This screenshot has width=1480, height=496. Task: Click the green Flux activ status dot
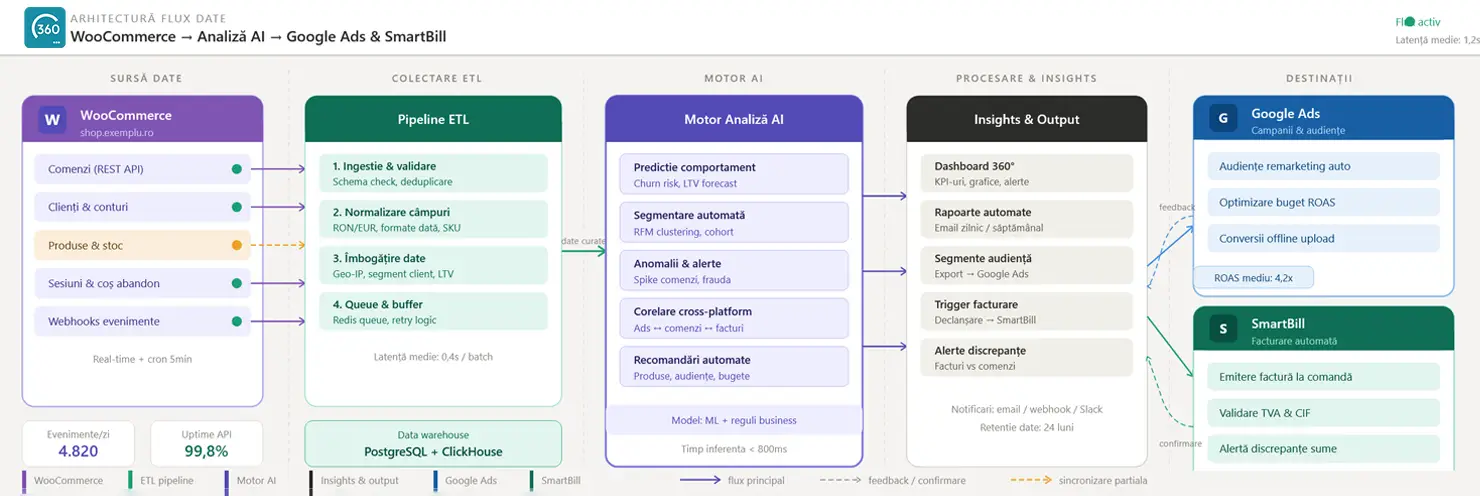click(x=1410, y=21)
